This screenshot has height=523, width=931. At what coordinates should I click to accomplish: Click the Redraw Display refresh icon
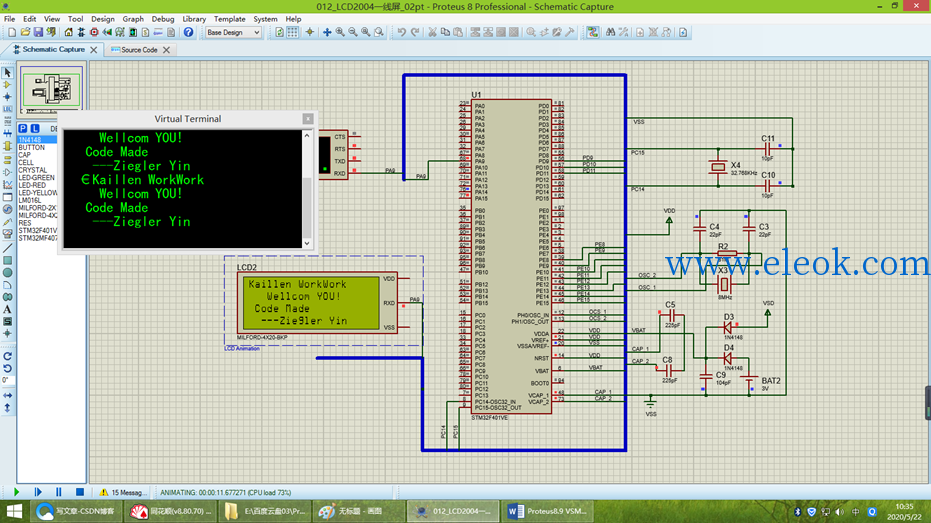click(x=279, y=32)
